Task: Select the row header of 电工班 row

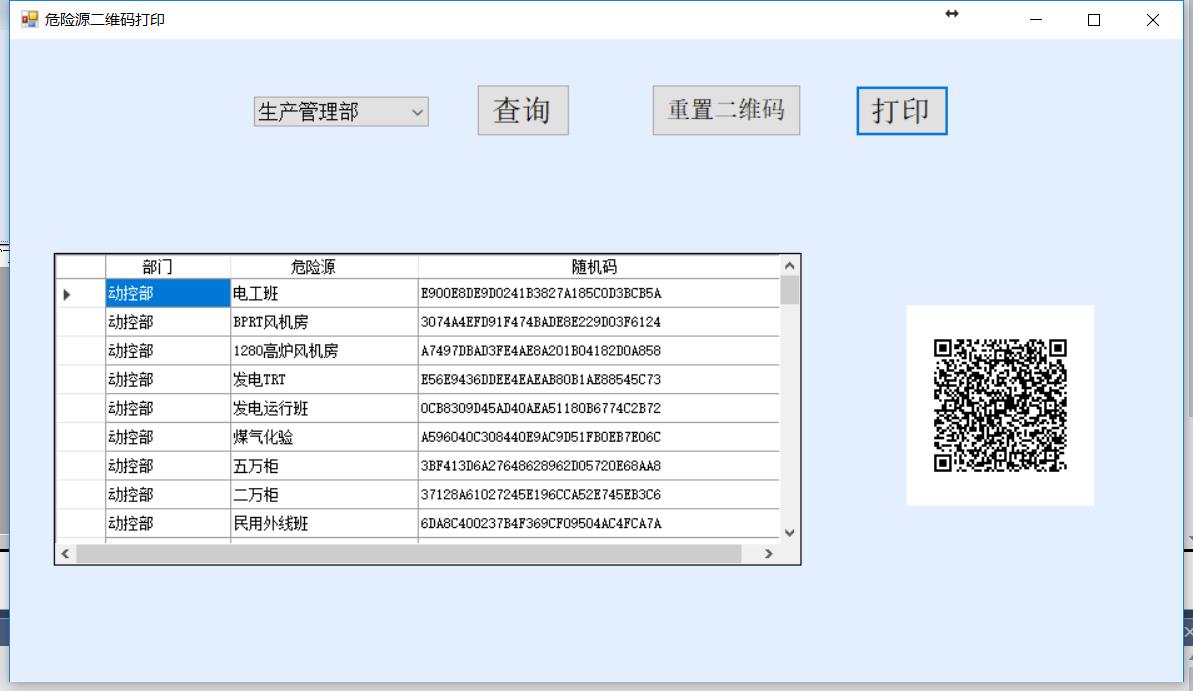Action: [x=81, y=294]
